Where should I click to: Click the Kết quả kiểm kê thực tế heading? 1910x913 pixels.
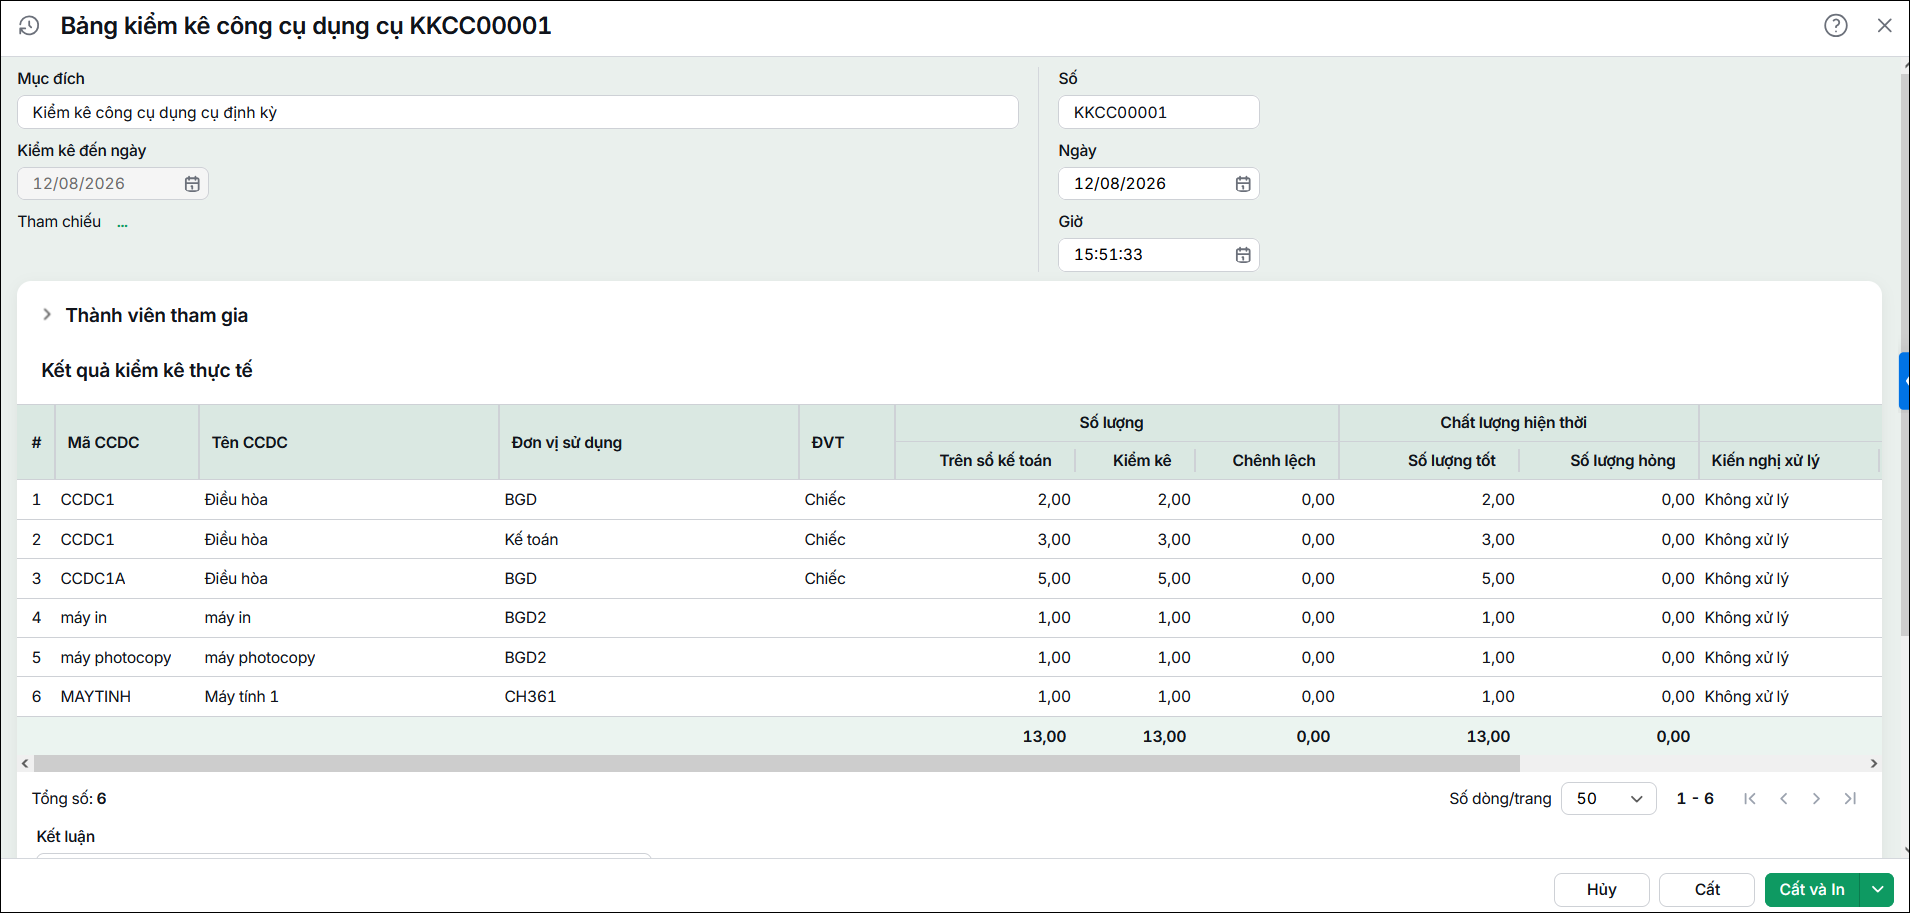pos(147,370)
